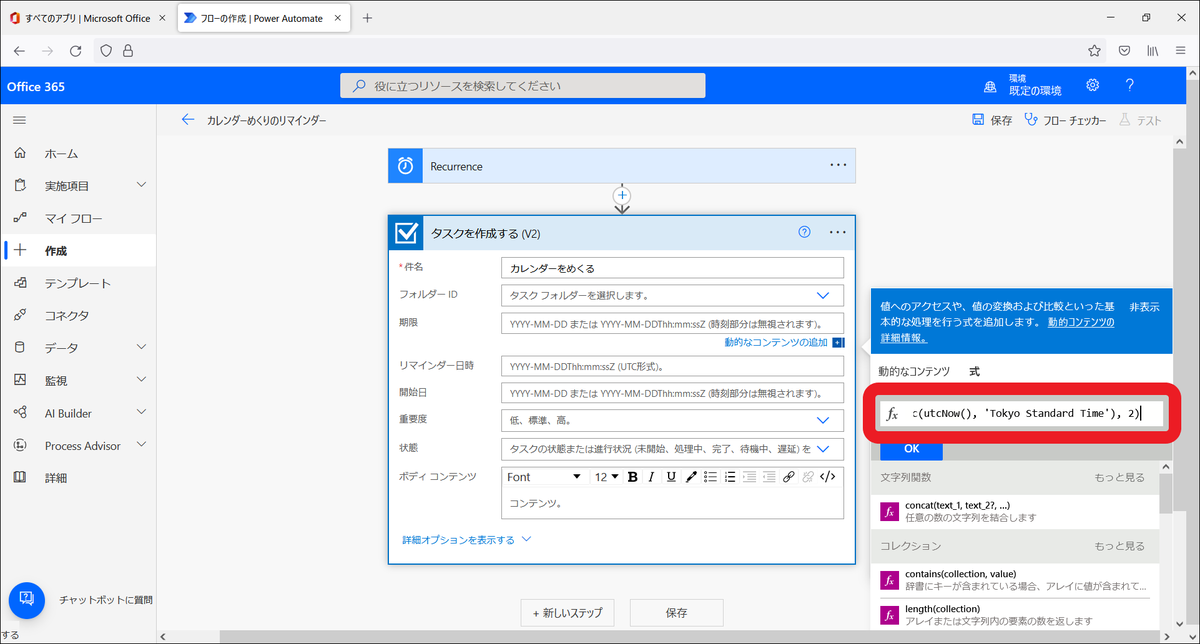
Task: Click the 詳細オプションを表示する link
Action: coord(459,536)
